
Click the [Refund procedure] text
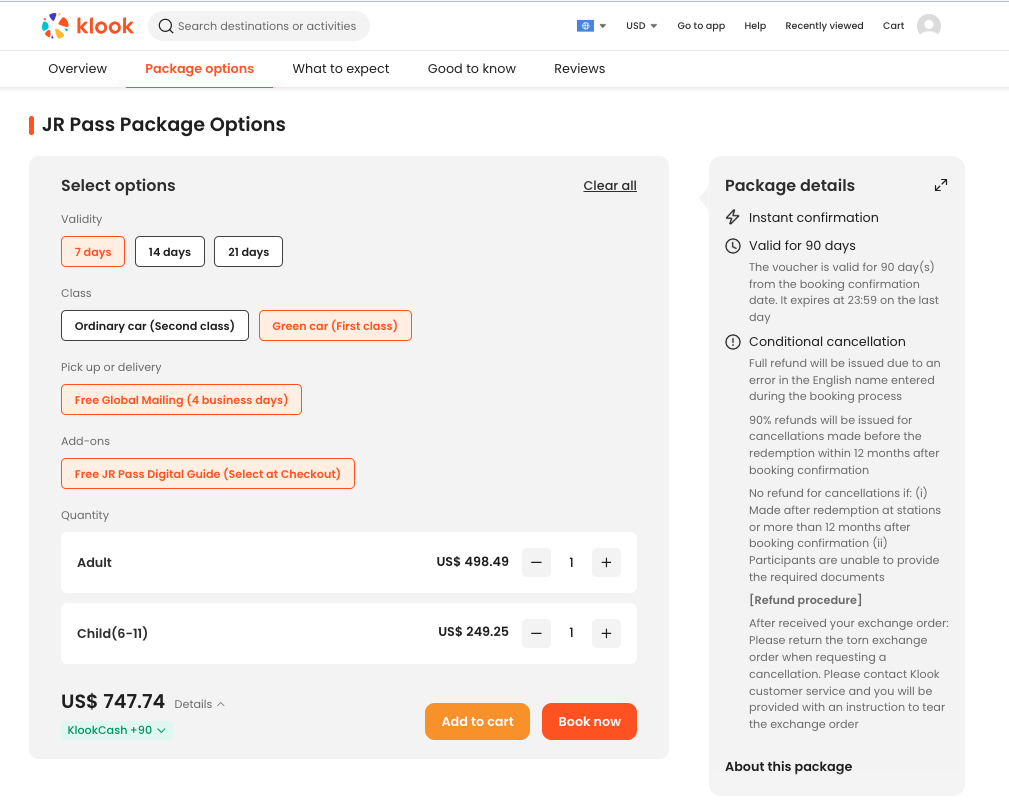(805, 600)
